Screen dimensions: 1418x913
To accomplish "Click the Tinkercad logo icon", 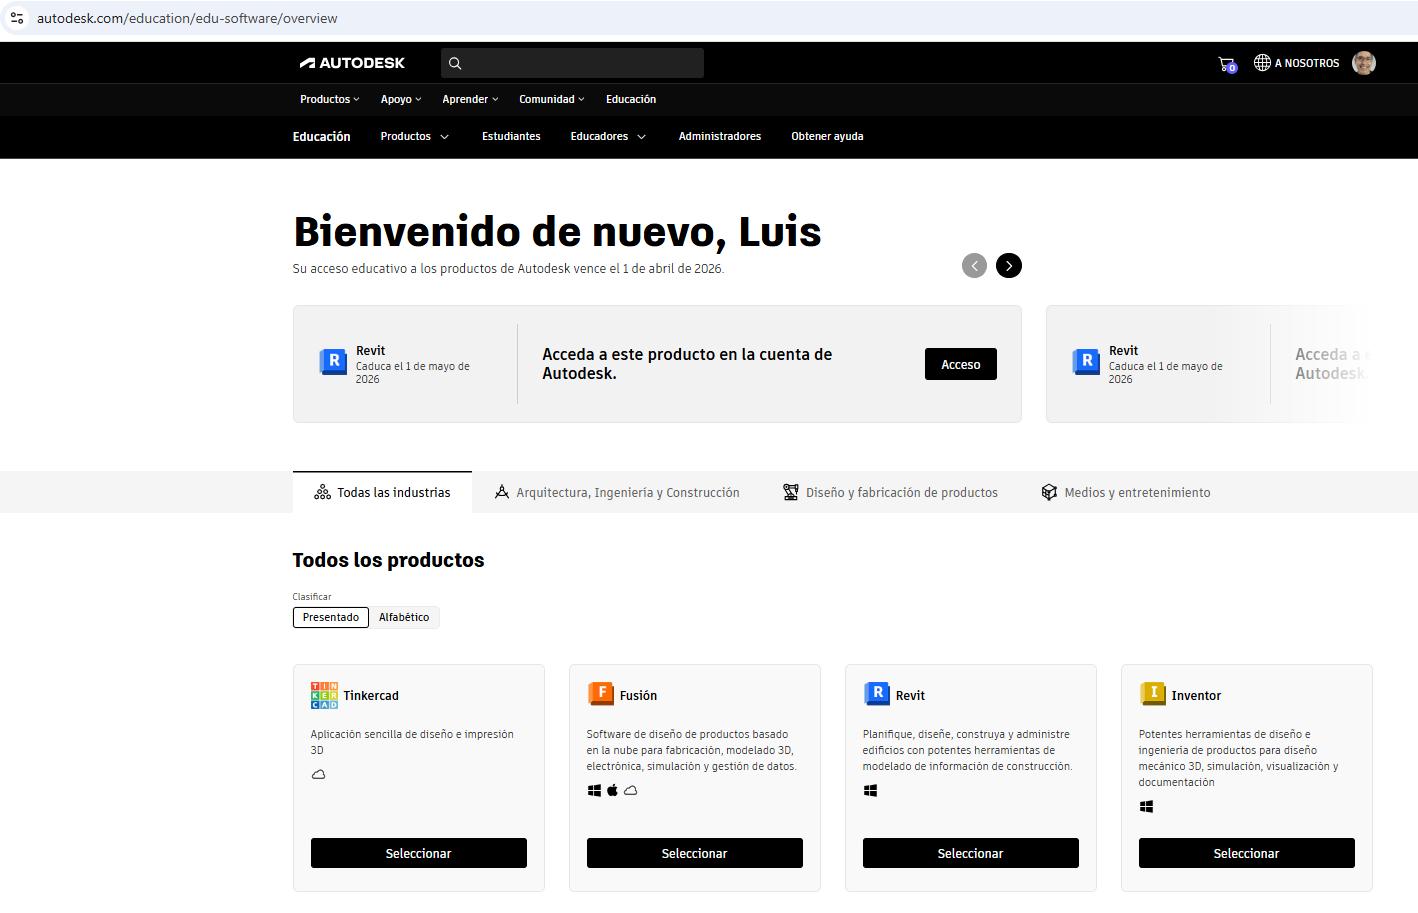I will point(324,695).
